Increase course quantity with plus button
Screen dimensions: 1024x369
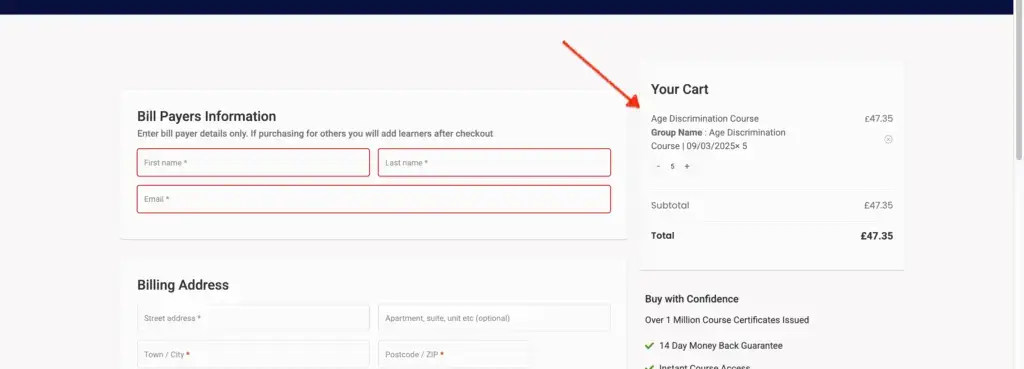686,167
